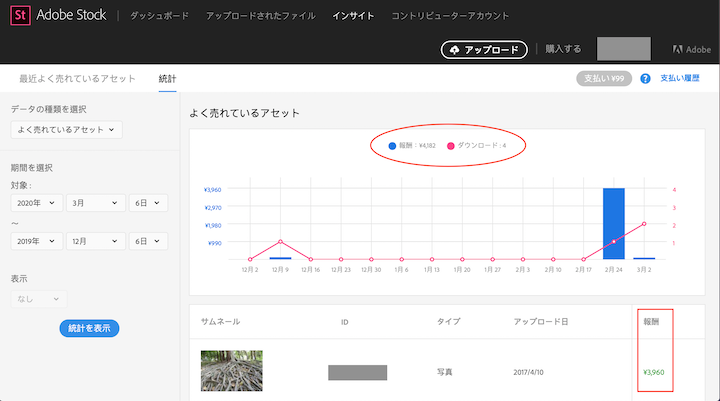Screen dimensions: 720x401
Task: Open コントリビューターアカウント menu item
Action: (450, 16)
